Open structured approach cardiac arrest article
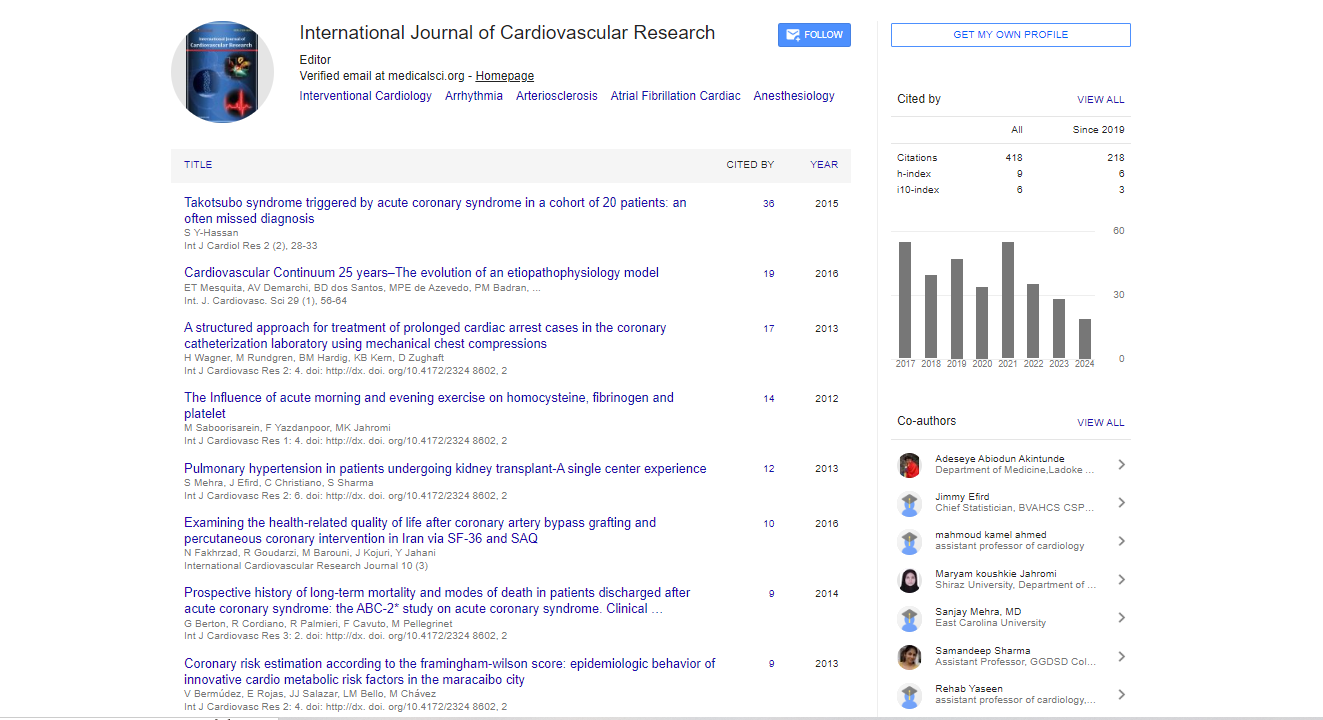The image size is (1323, 720). tap(425, 335)
